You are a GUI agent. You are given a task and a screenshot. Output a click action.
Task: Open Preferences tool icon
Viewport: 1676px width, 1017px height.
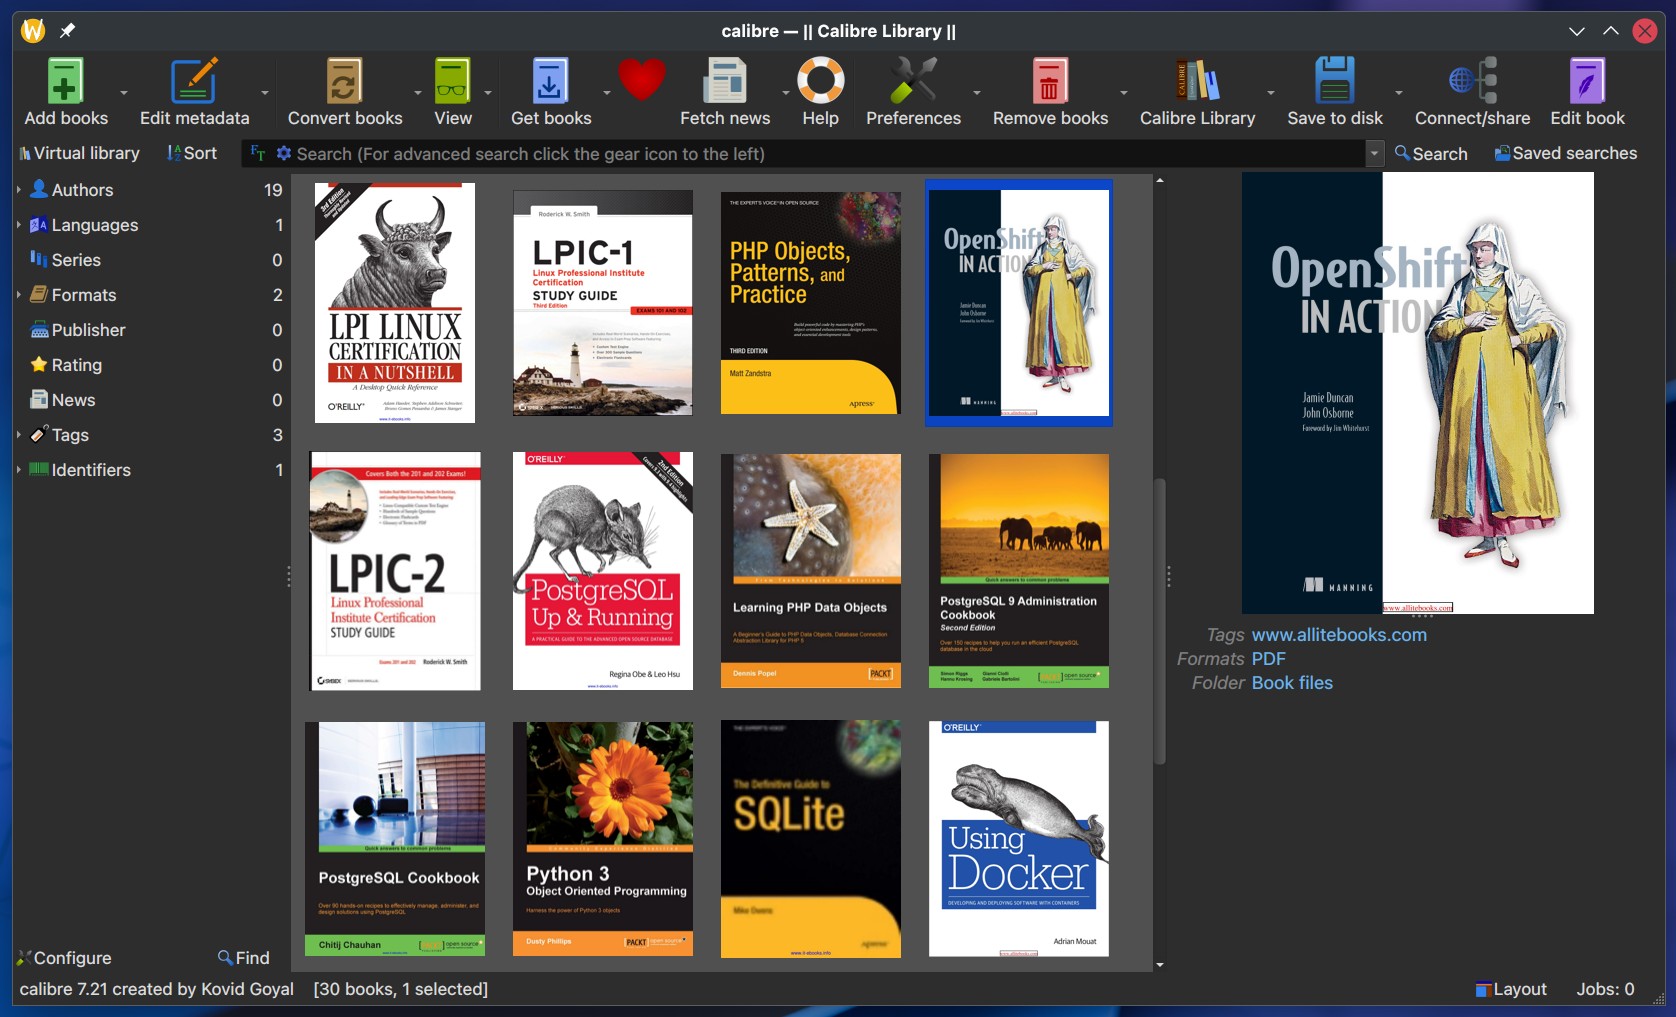point(913,82)
